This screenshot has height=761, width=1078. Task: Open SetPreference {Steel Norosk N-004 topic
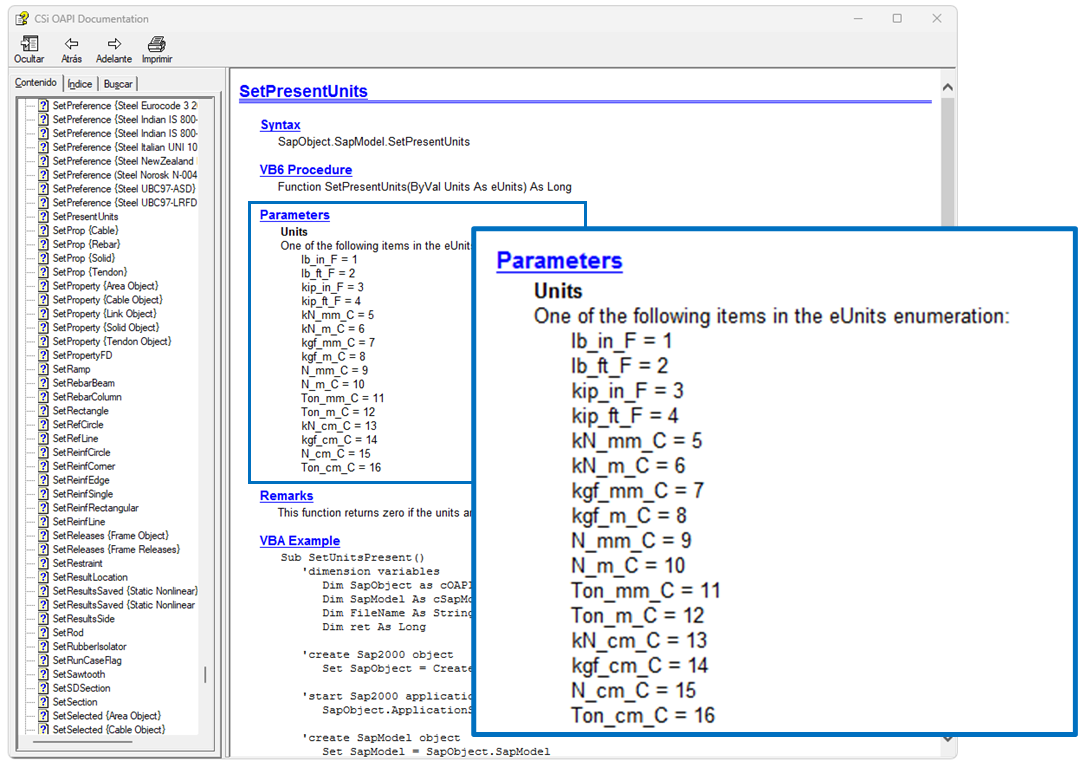click(124, 175)
